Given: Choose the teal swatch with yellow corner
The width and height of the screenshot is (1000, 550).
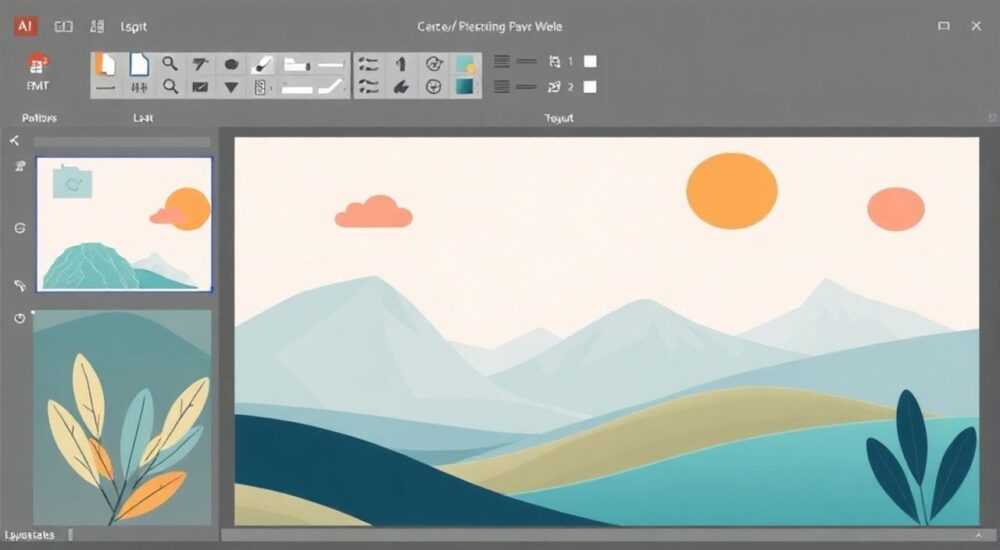Looking at the screenshot, I should (x=466, y=64).
